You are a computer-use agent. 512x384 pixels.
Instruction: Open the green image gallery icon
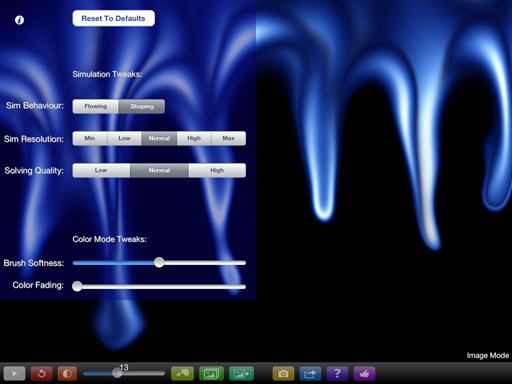(x=211, y=373)
